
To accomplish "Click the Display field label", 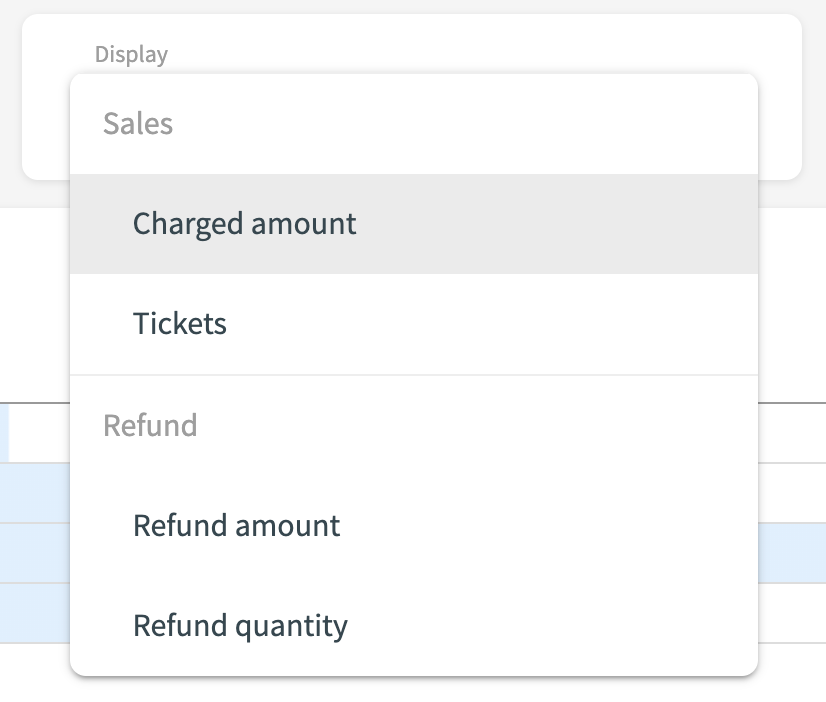I will 131,54.
